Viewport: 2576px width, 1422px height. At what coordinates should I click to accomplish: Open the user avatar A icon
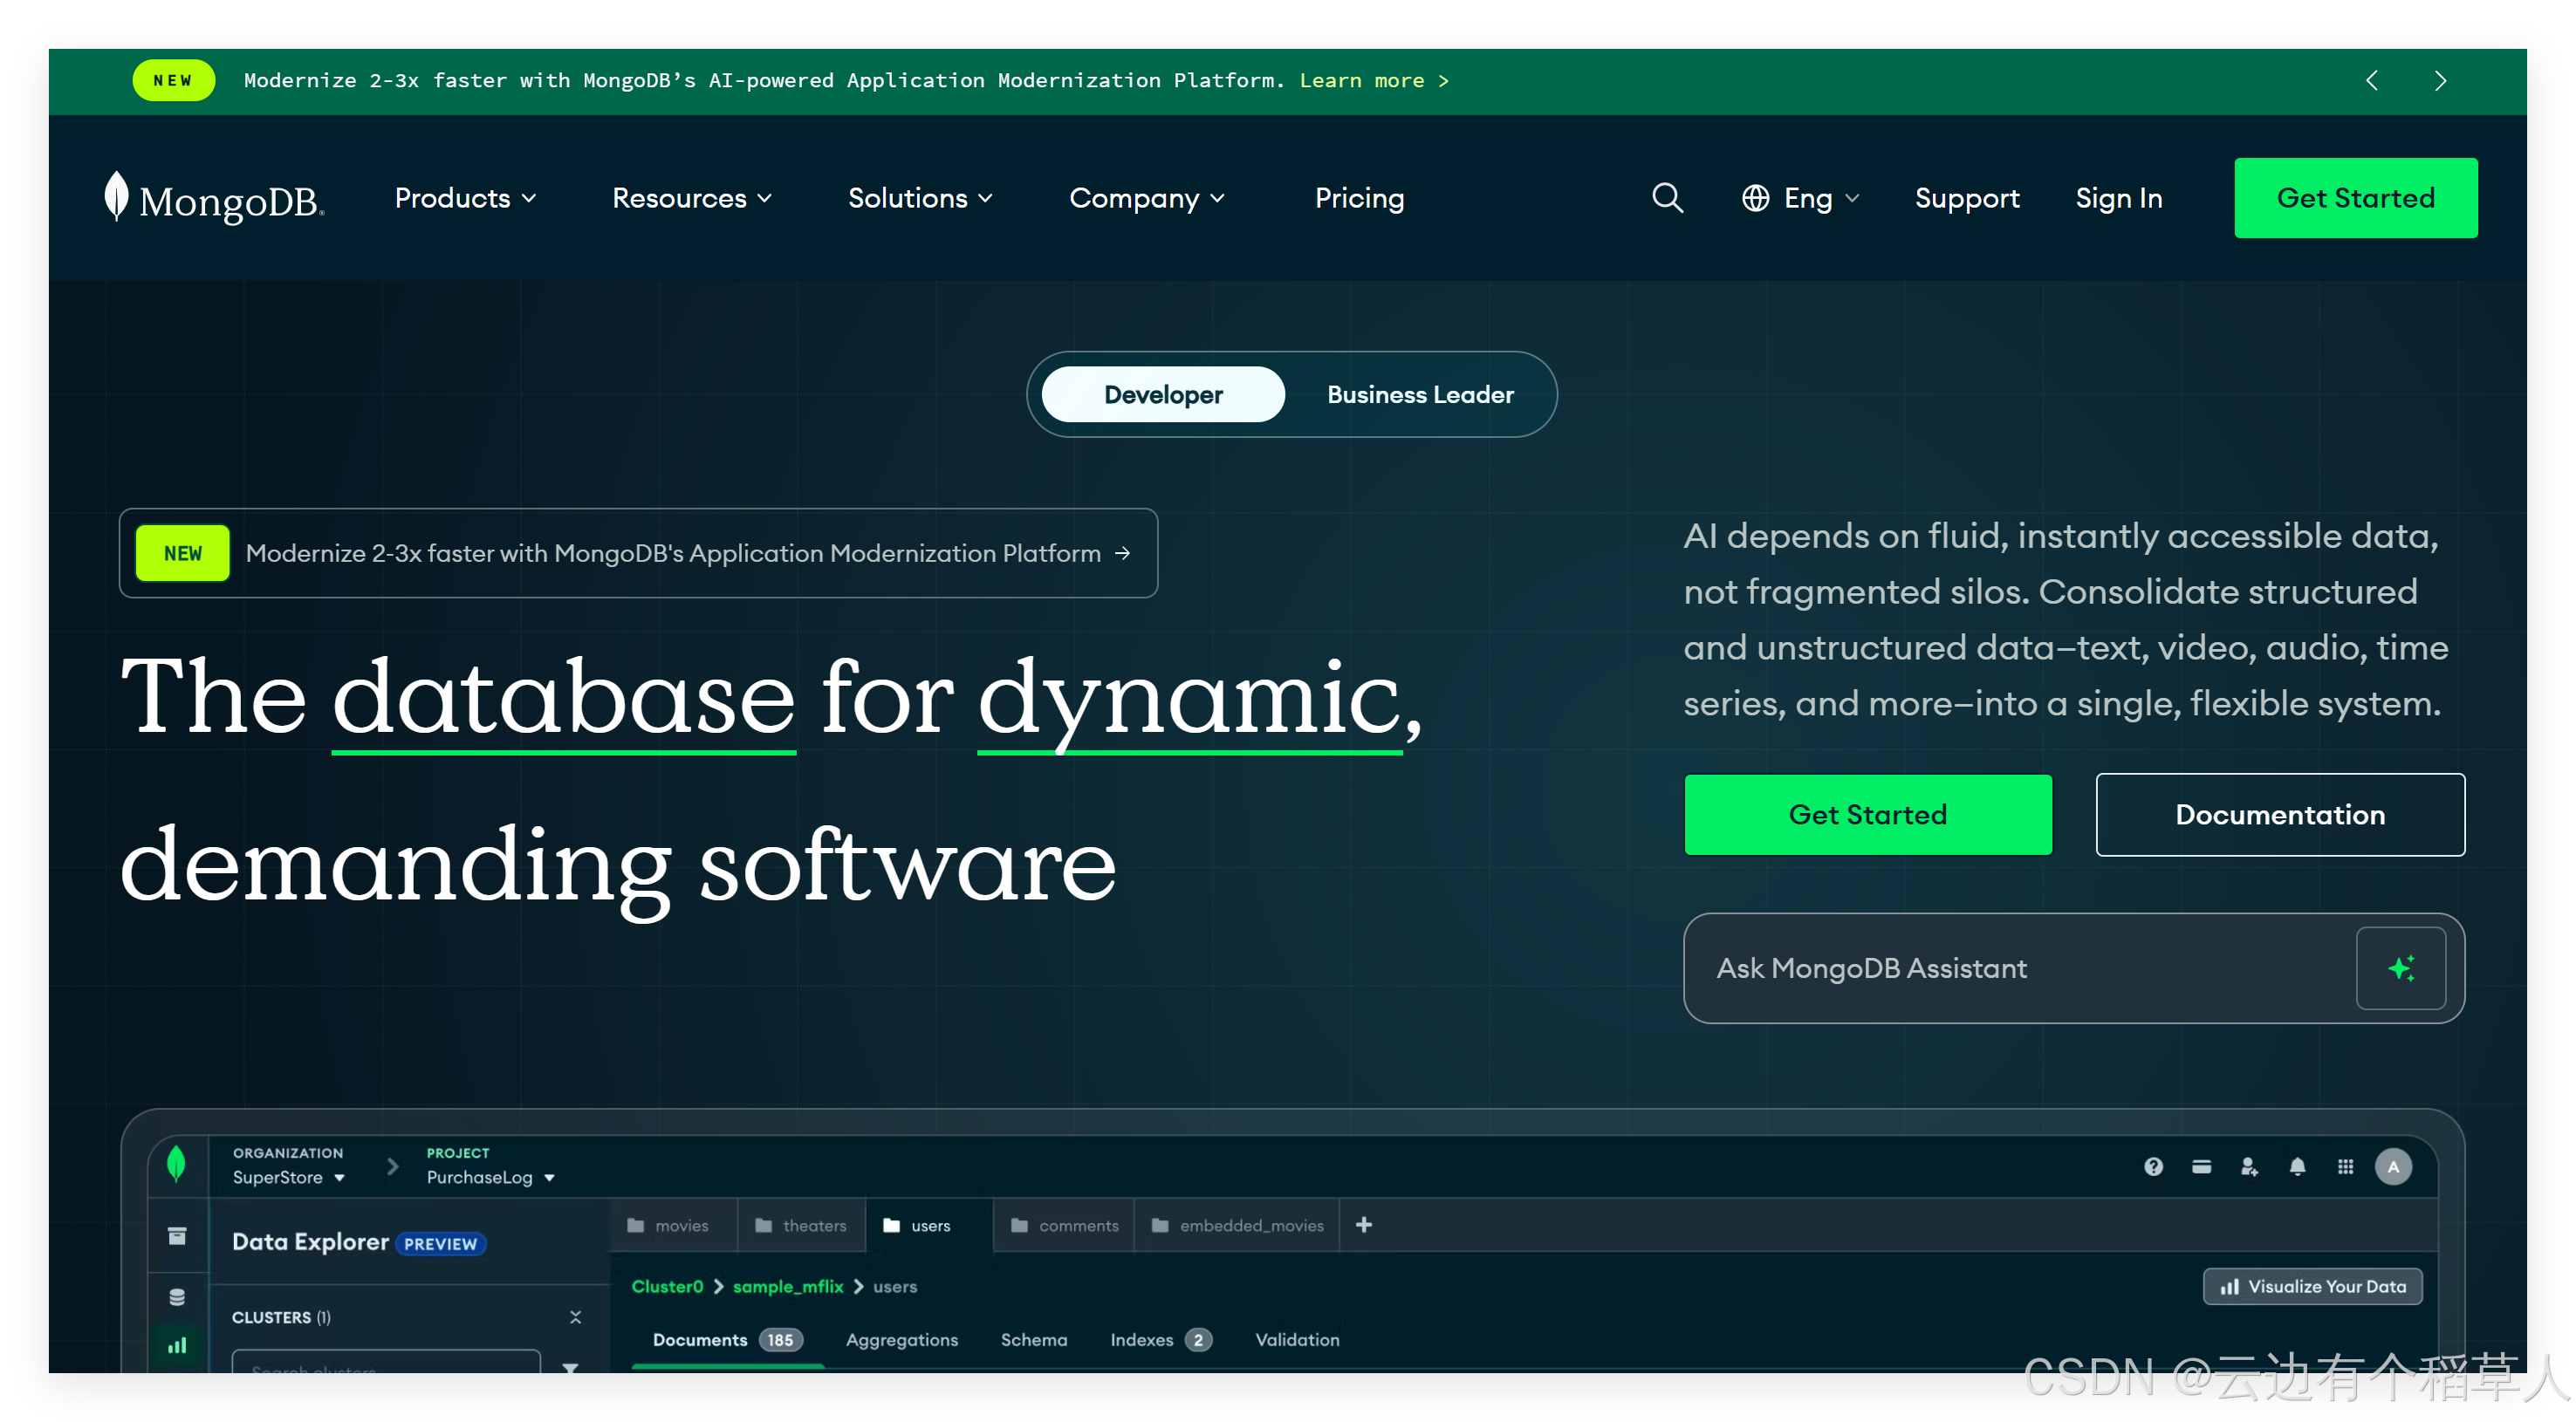(2393, 1166)
